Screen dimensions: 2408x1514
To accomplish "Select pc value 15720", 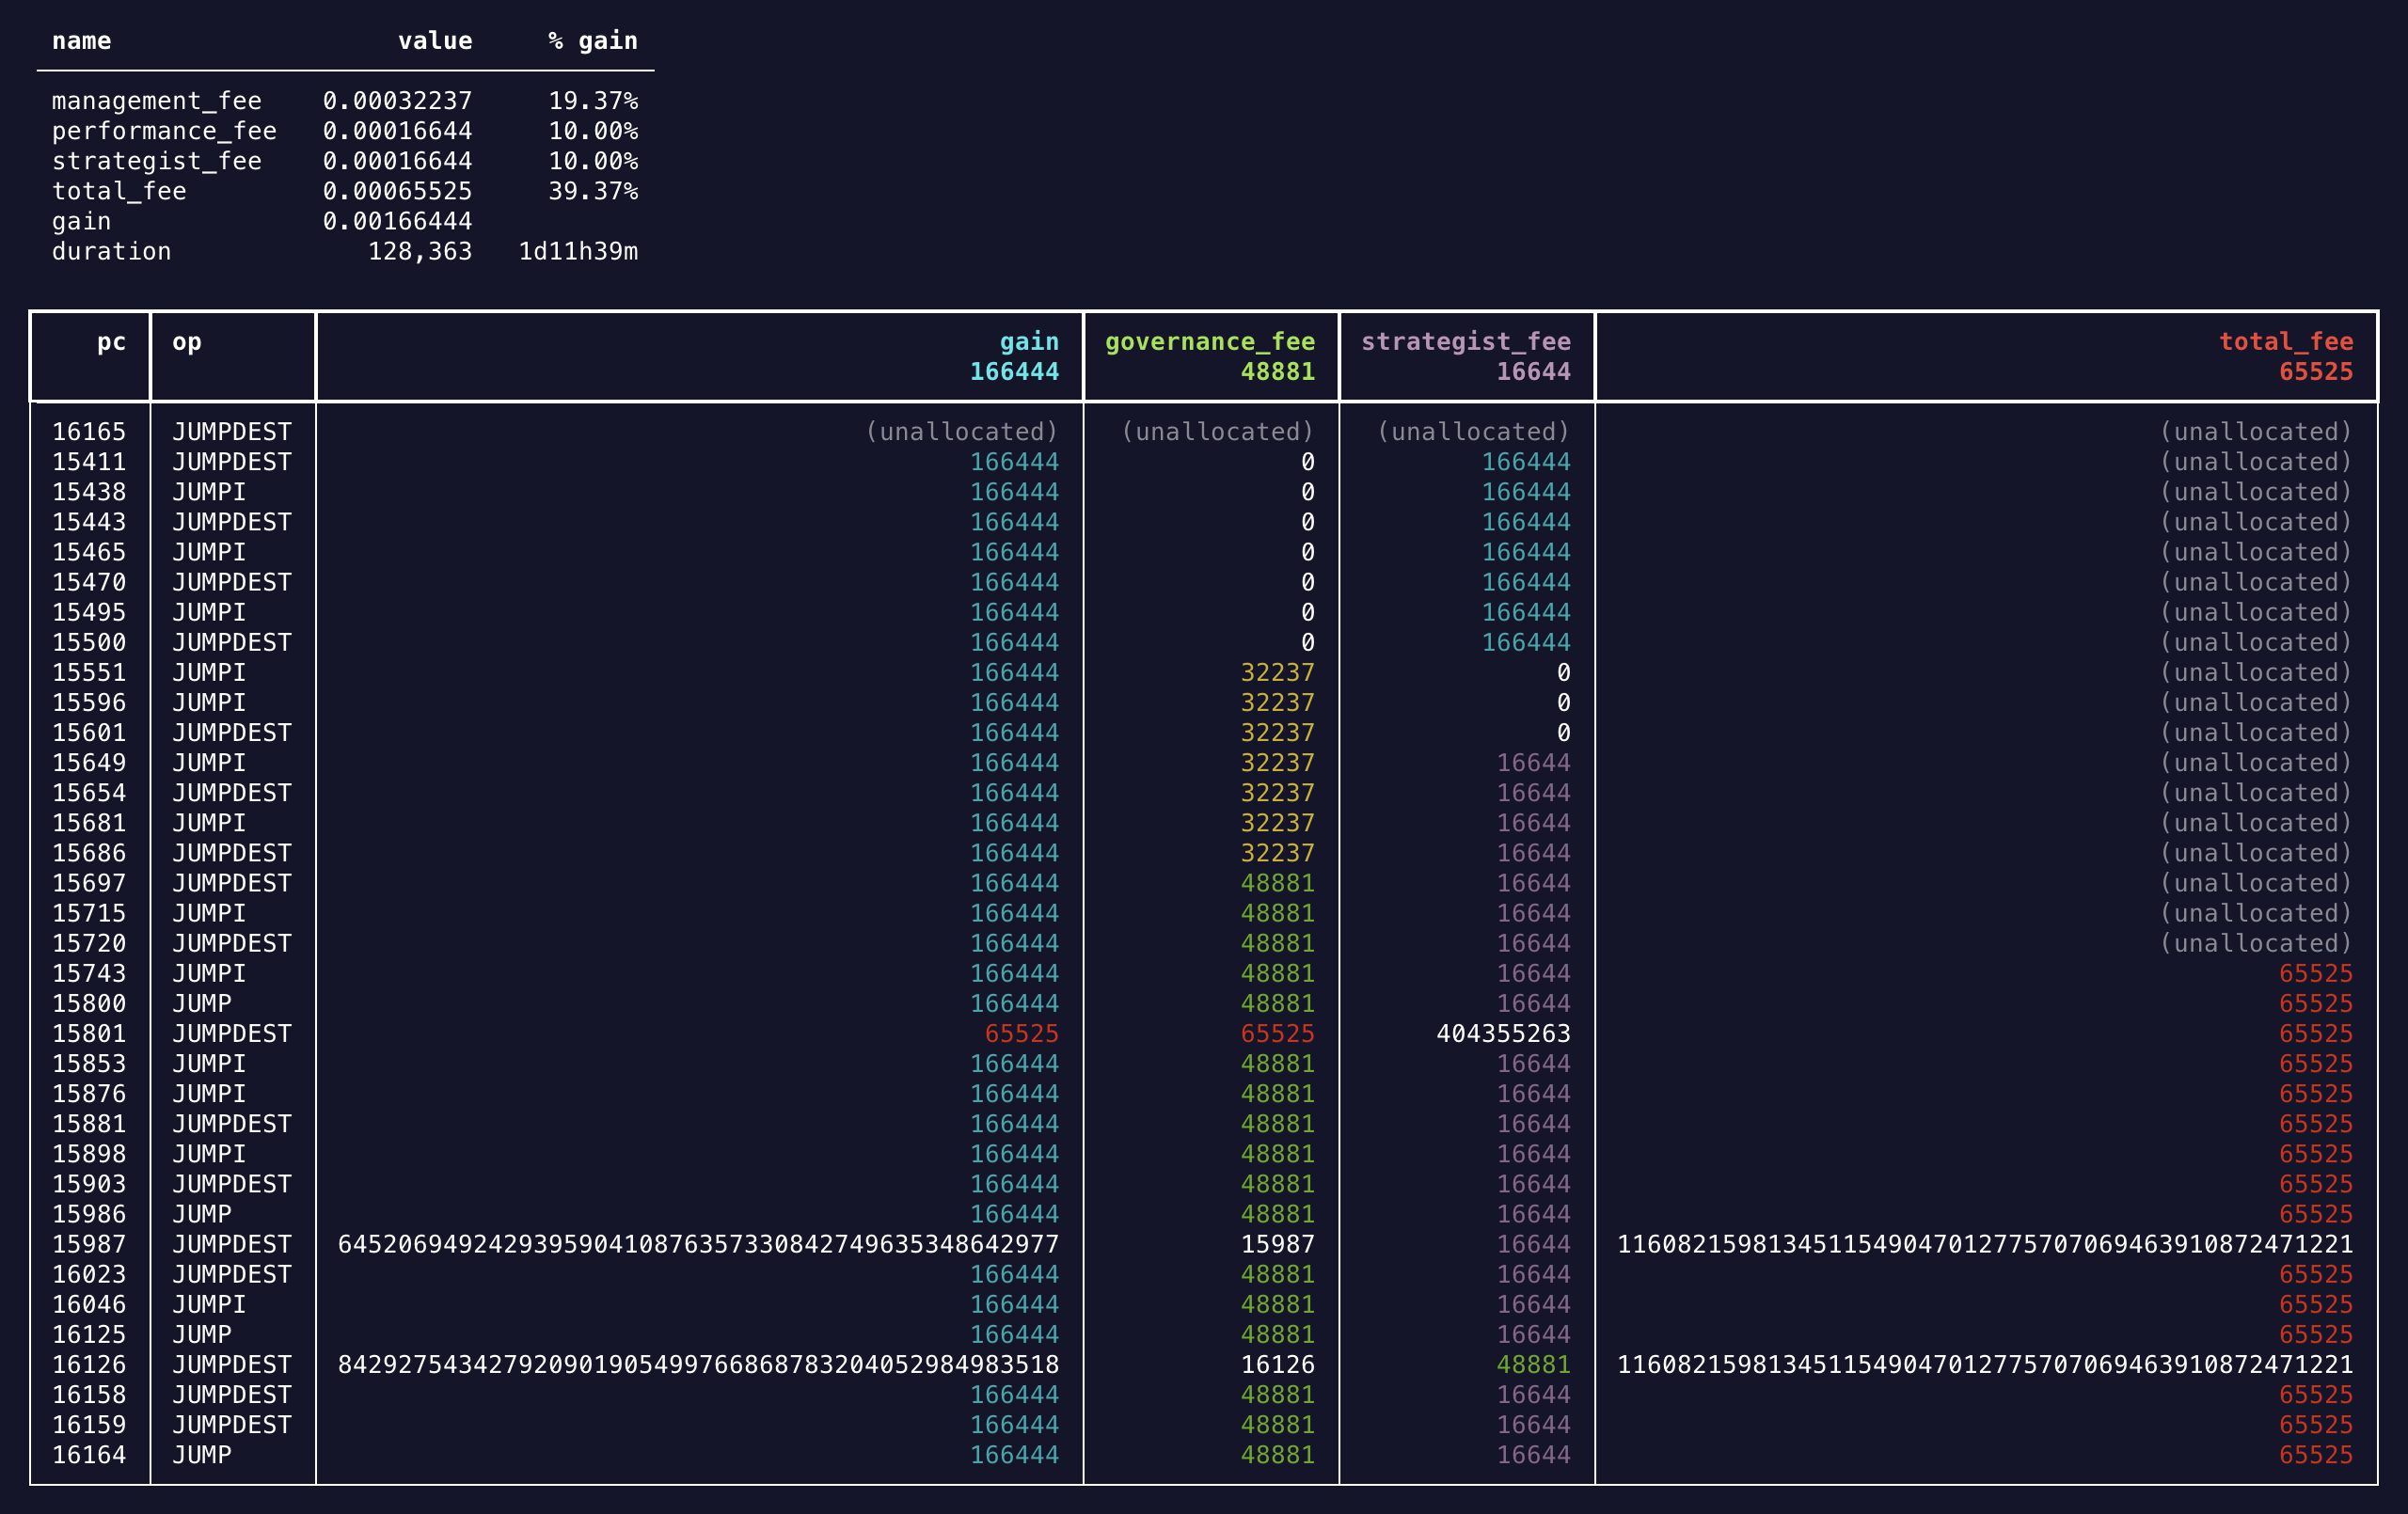I will point(89,944).
